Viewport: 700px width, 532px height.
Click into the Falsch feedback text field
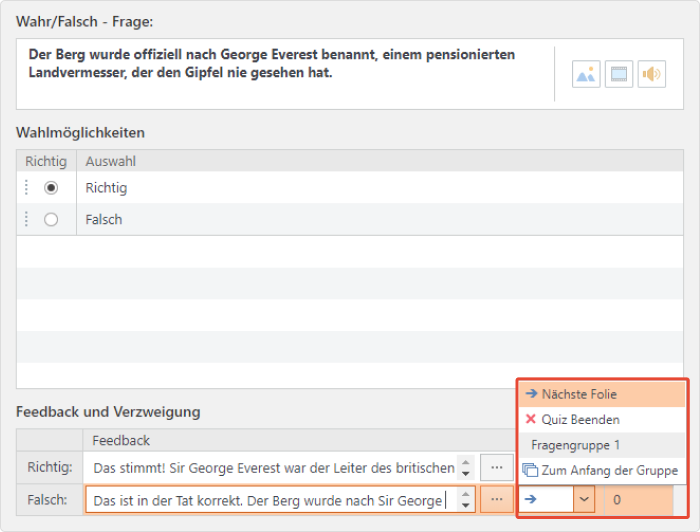[272, 500]
